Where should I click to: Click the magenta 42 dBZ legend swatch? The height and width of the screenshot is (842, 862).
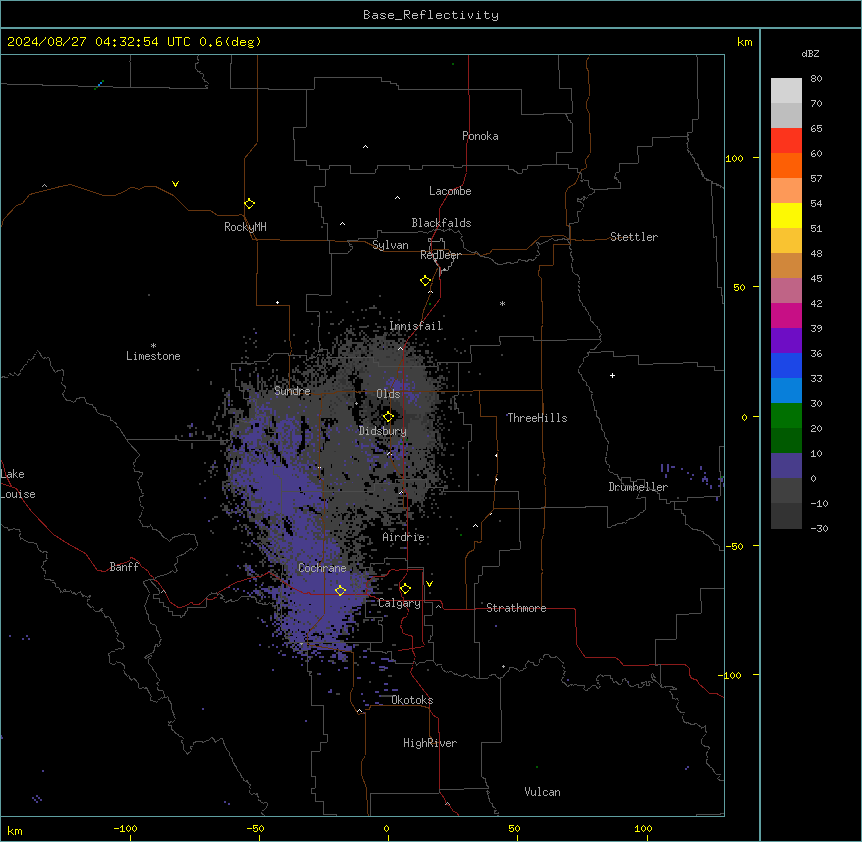click(786, 315)
